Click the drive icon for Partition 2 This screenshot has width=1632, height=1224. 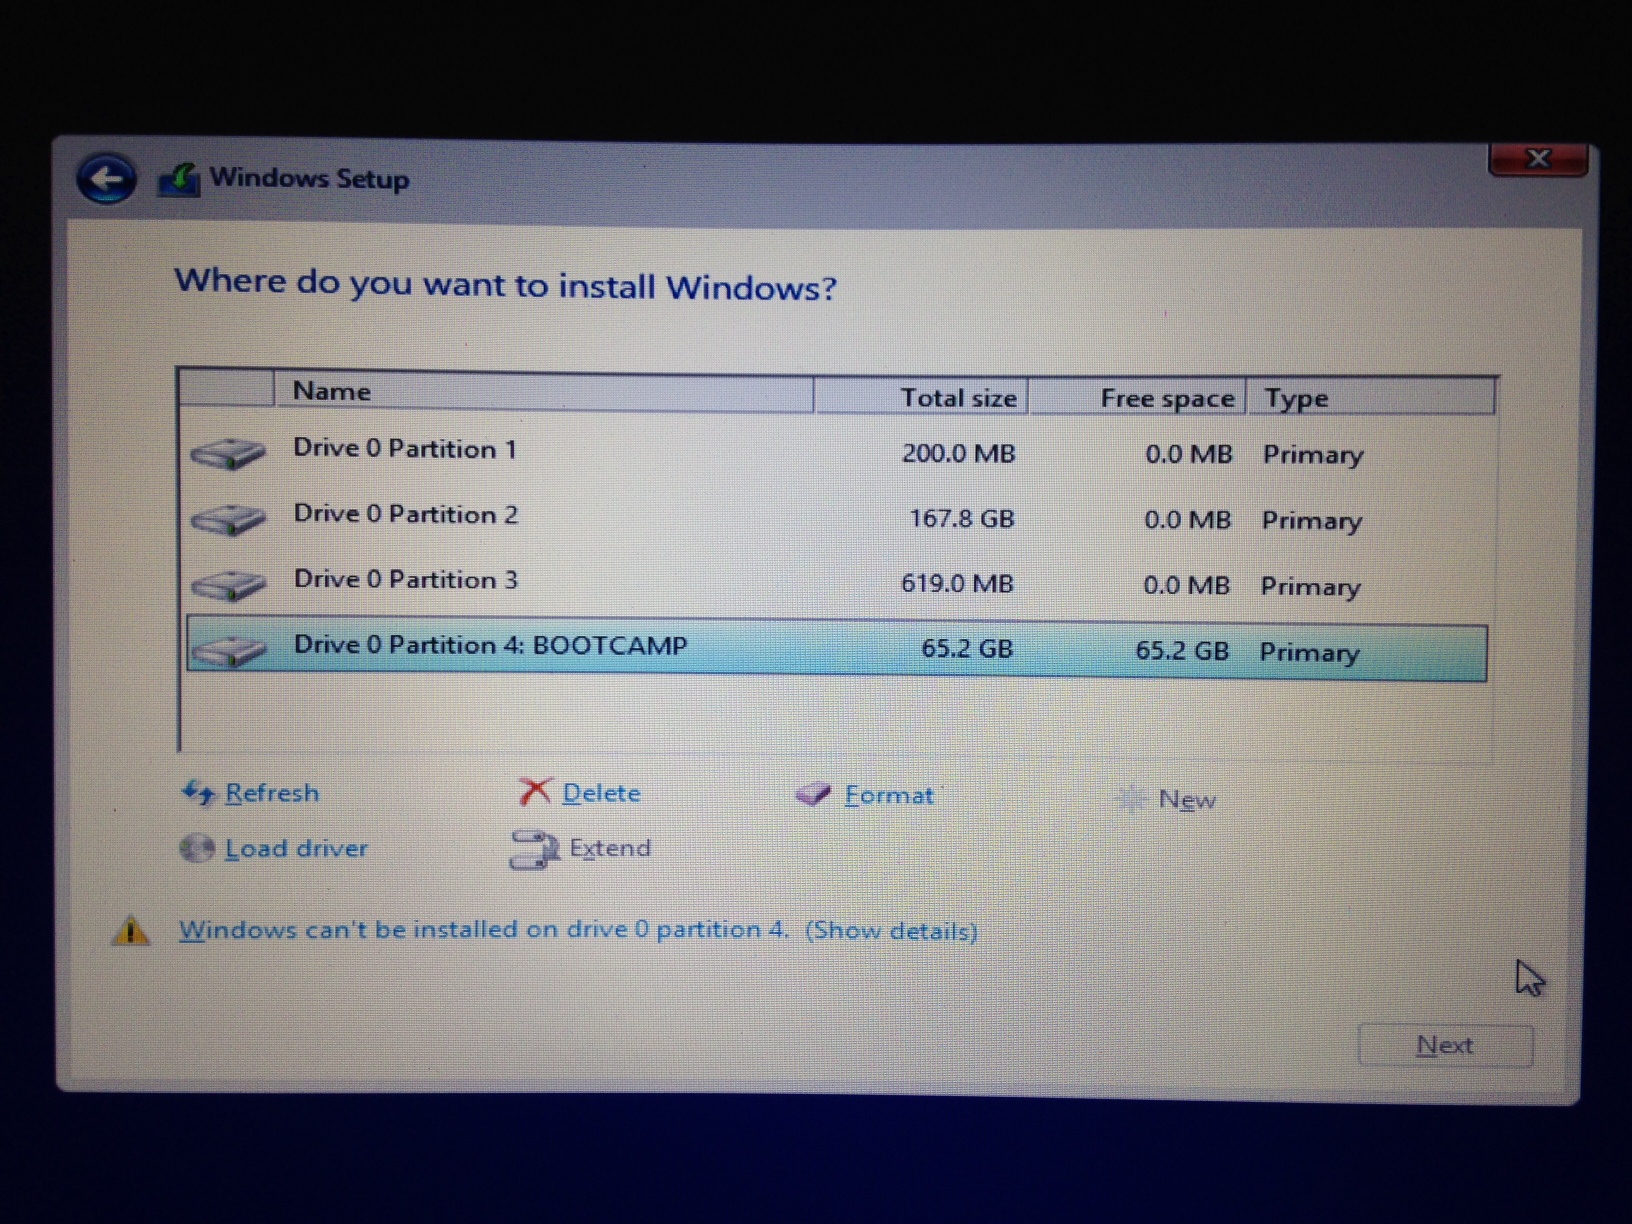point(228,519)
